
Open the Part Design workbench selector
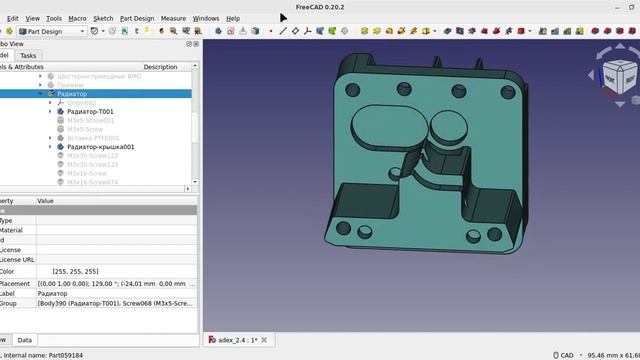click(52, 31)
